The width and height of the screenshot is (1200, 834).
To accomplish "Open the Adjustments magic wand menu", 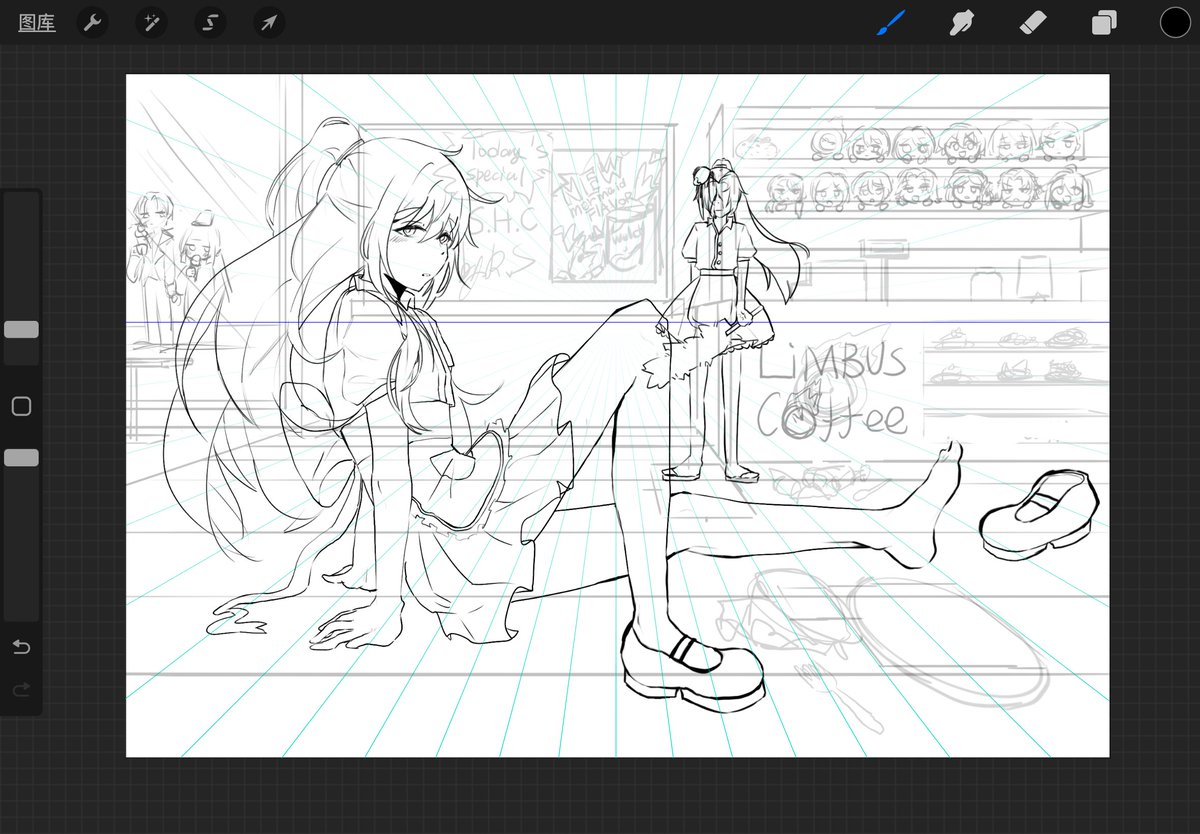I will [151, 23].
